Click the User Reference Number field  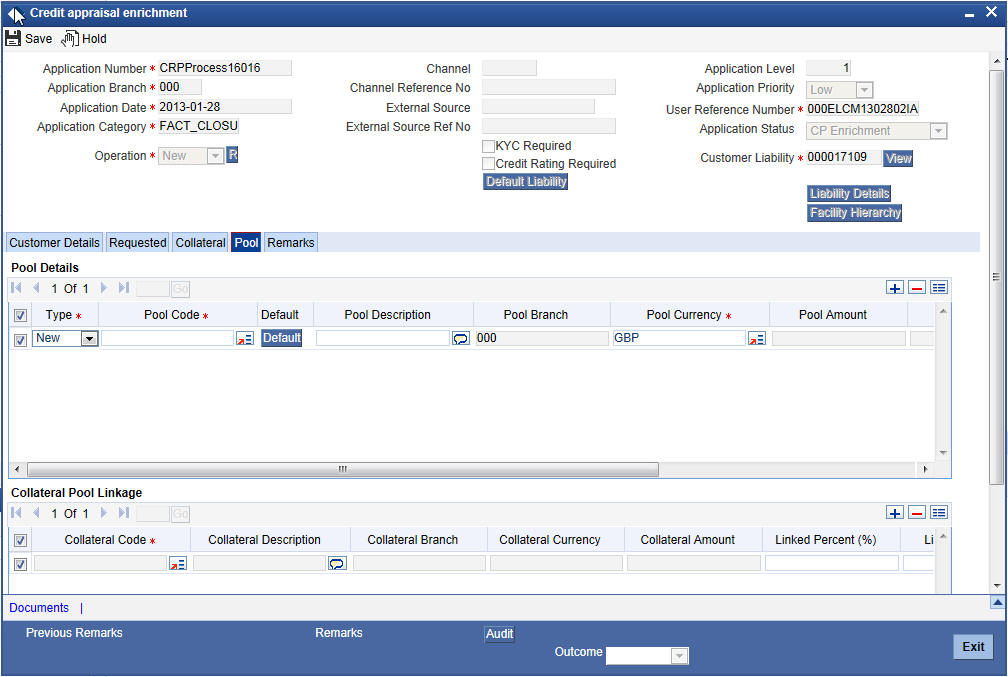click(x=863, y=109)
